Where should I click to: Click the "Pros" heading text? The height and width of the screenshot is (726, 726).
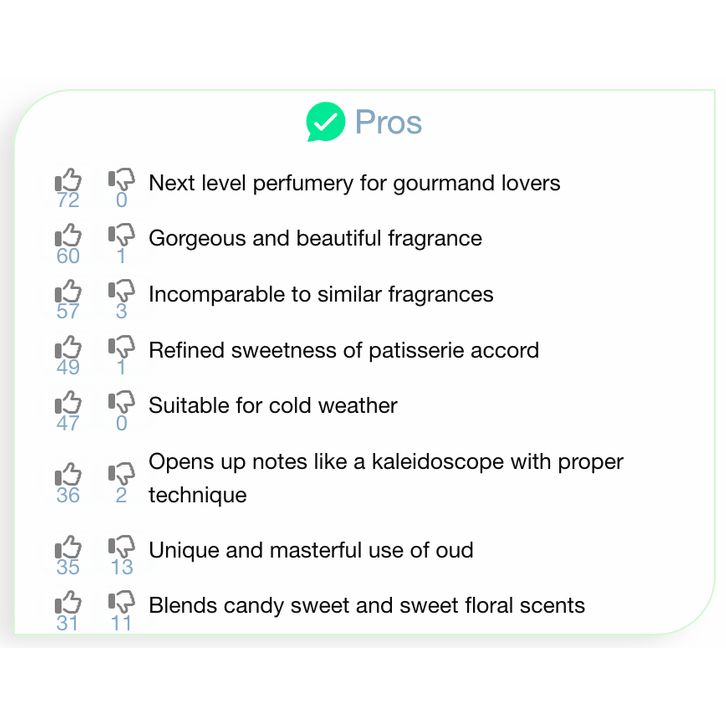pyautogui.click(x=388, y=122)
